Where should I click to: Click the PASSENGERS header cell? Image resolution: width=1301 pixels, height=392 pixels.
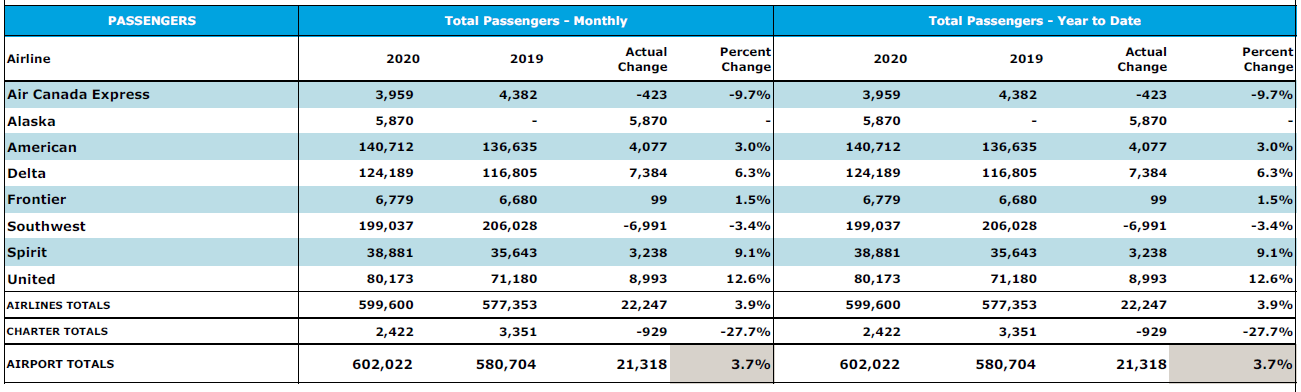[151, 20]
